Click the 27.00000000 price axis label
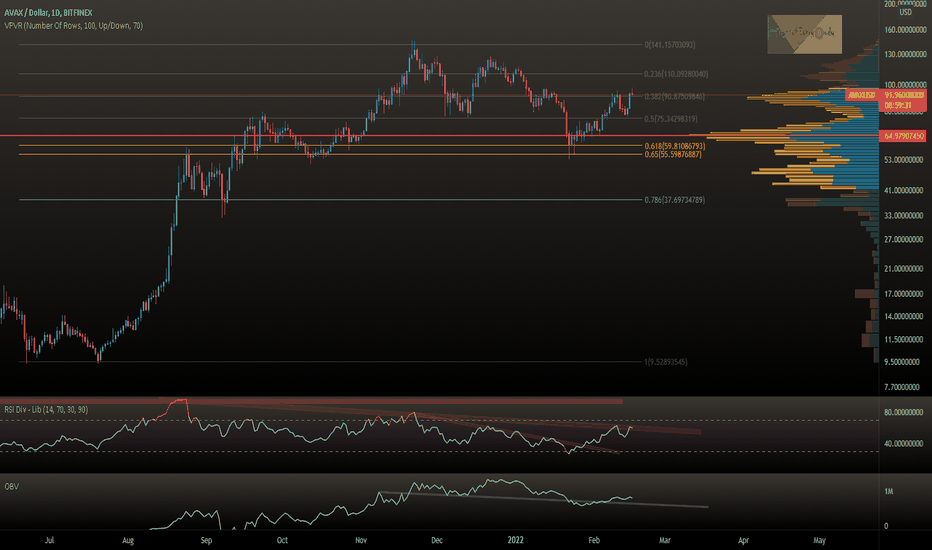 (905, 239)
